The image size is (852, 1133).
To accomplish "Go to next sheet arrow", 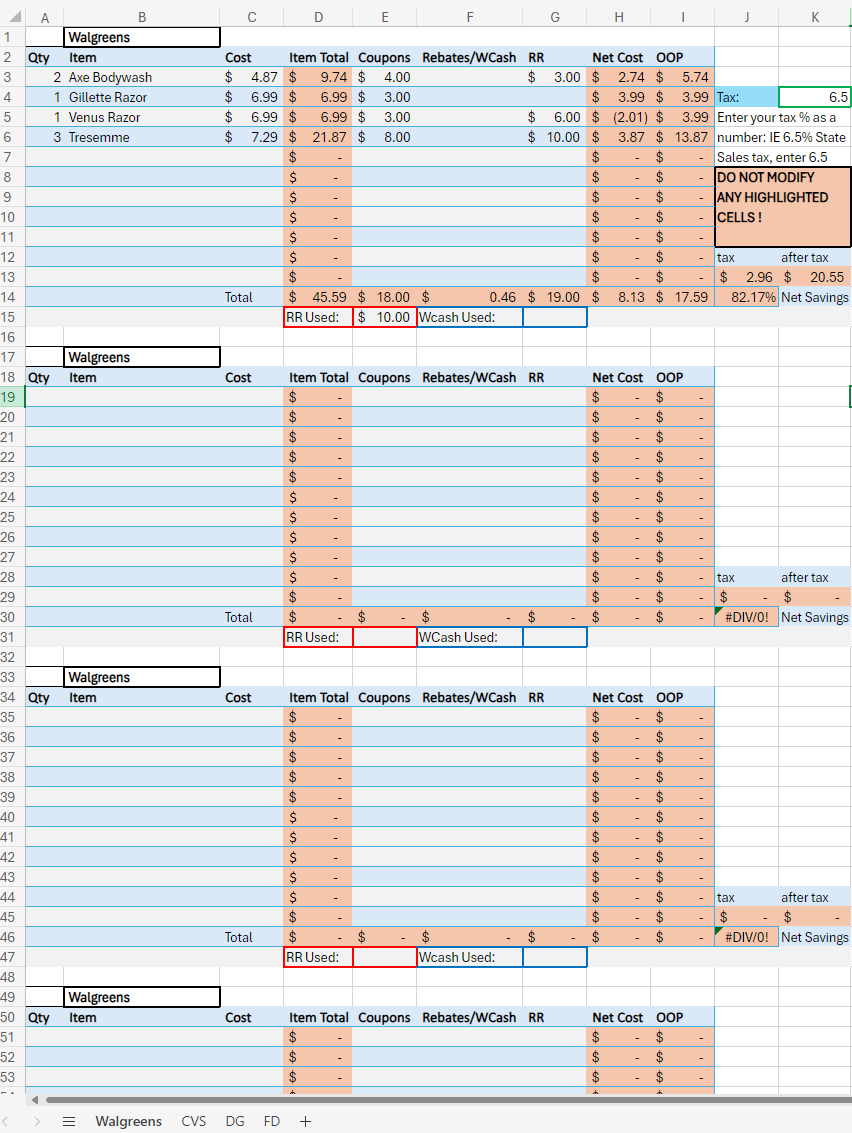I will tap(37, 1121).
